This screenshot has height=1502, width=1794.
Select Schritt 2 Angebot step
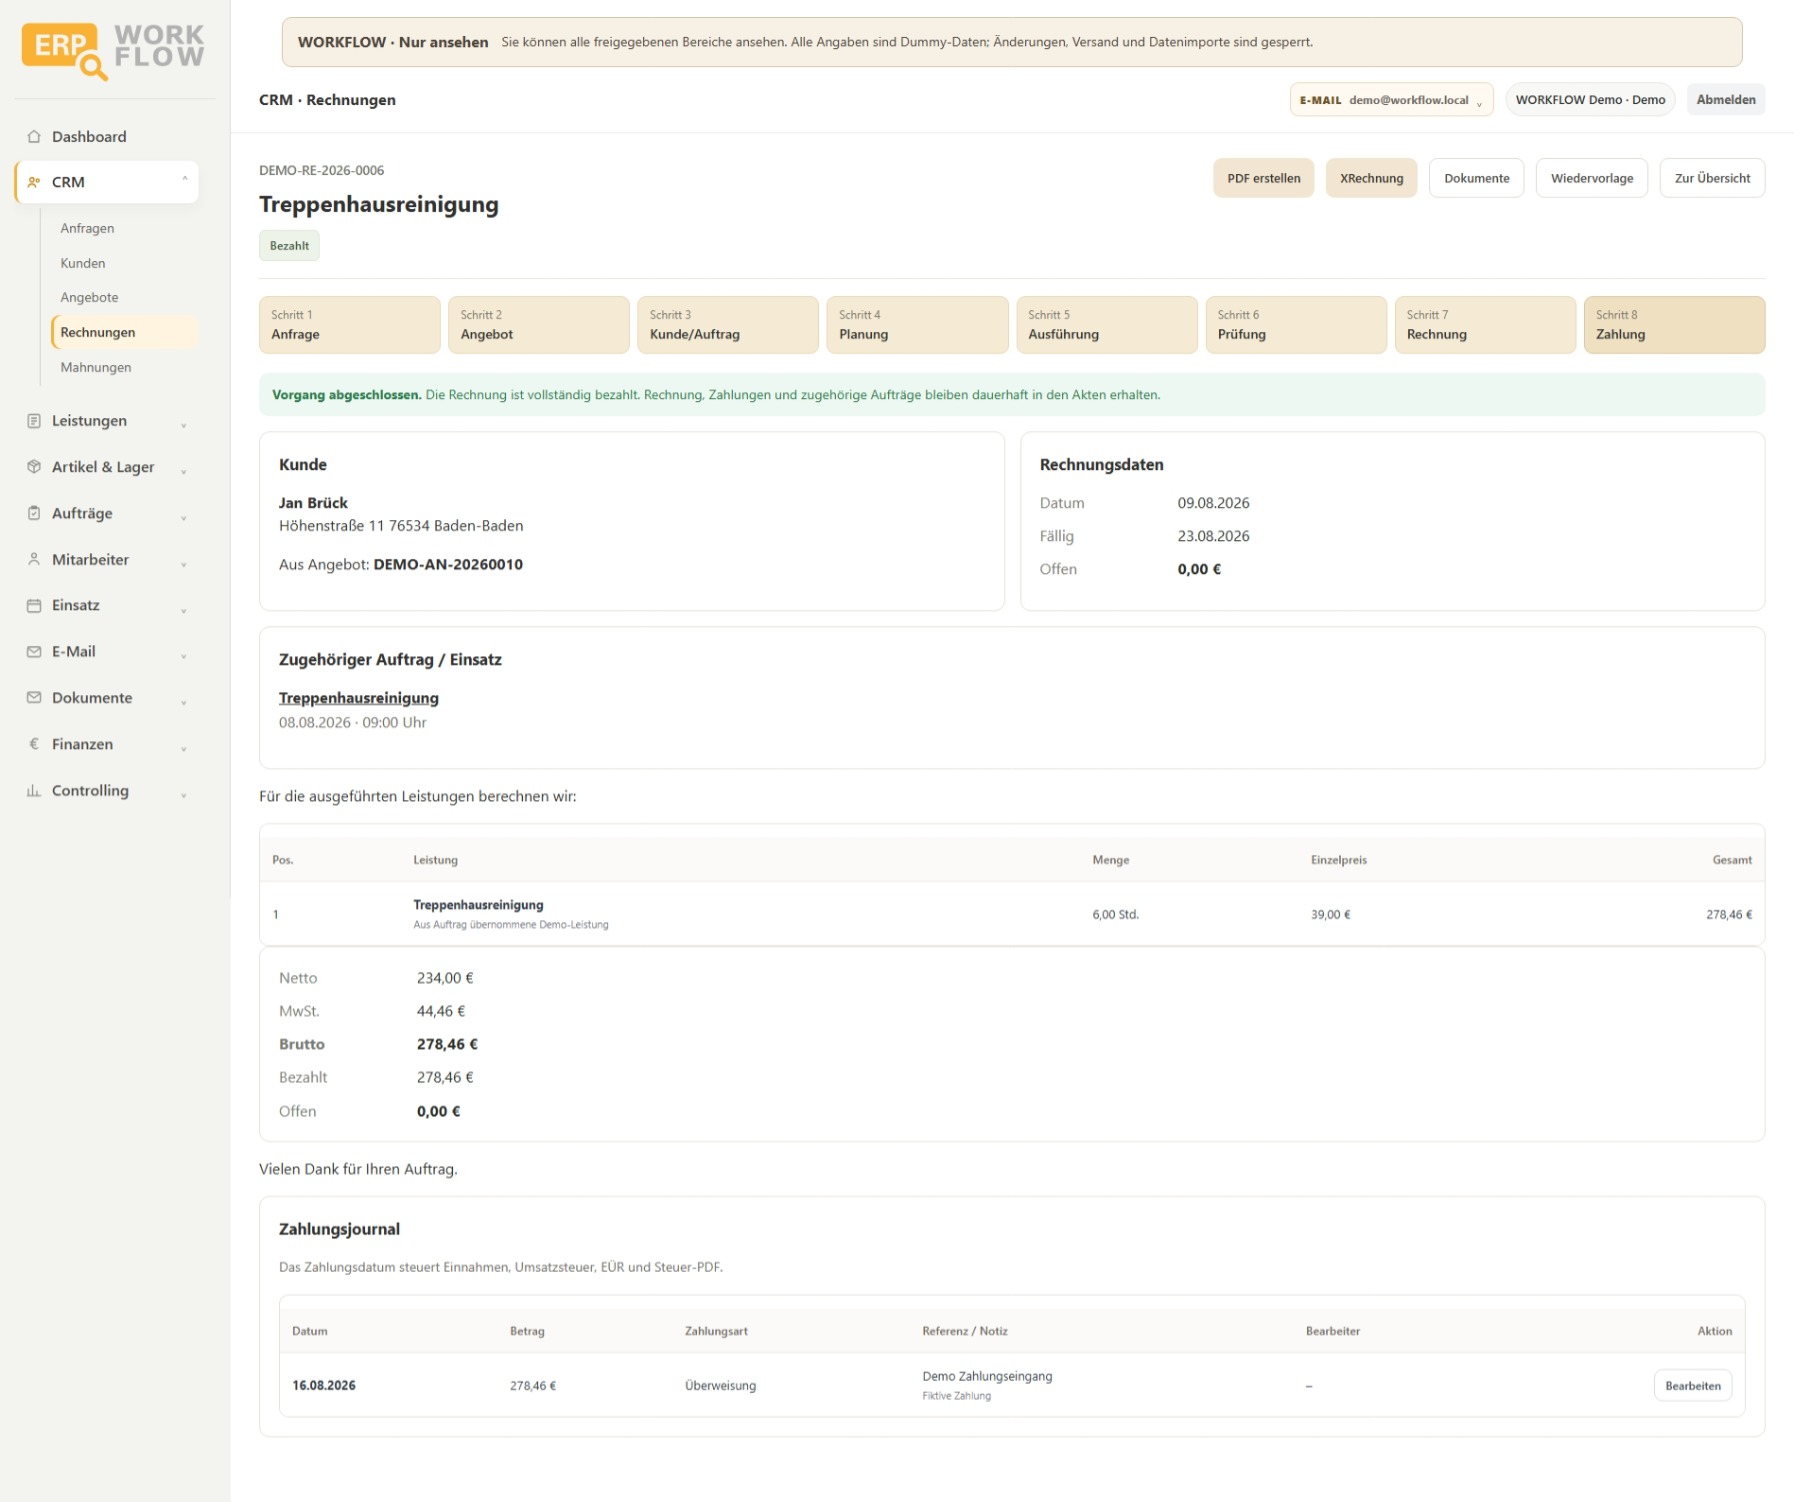pos(538,325)
